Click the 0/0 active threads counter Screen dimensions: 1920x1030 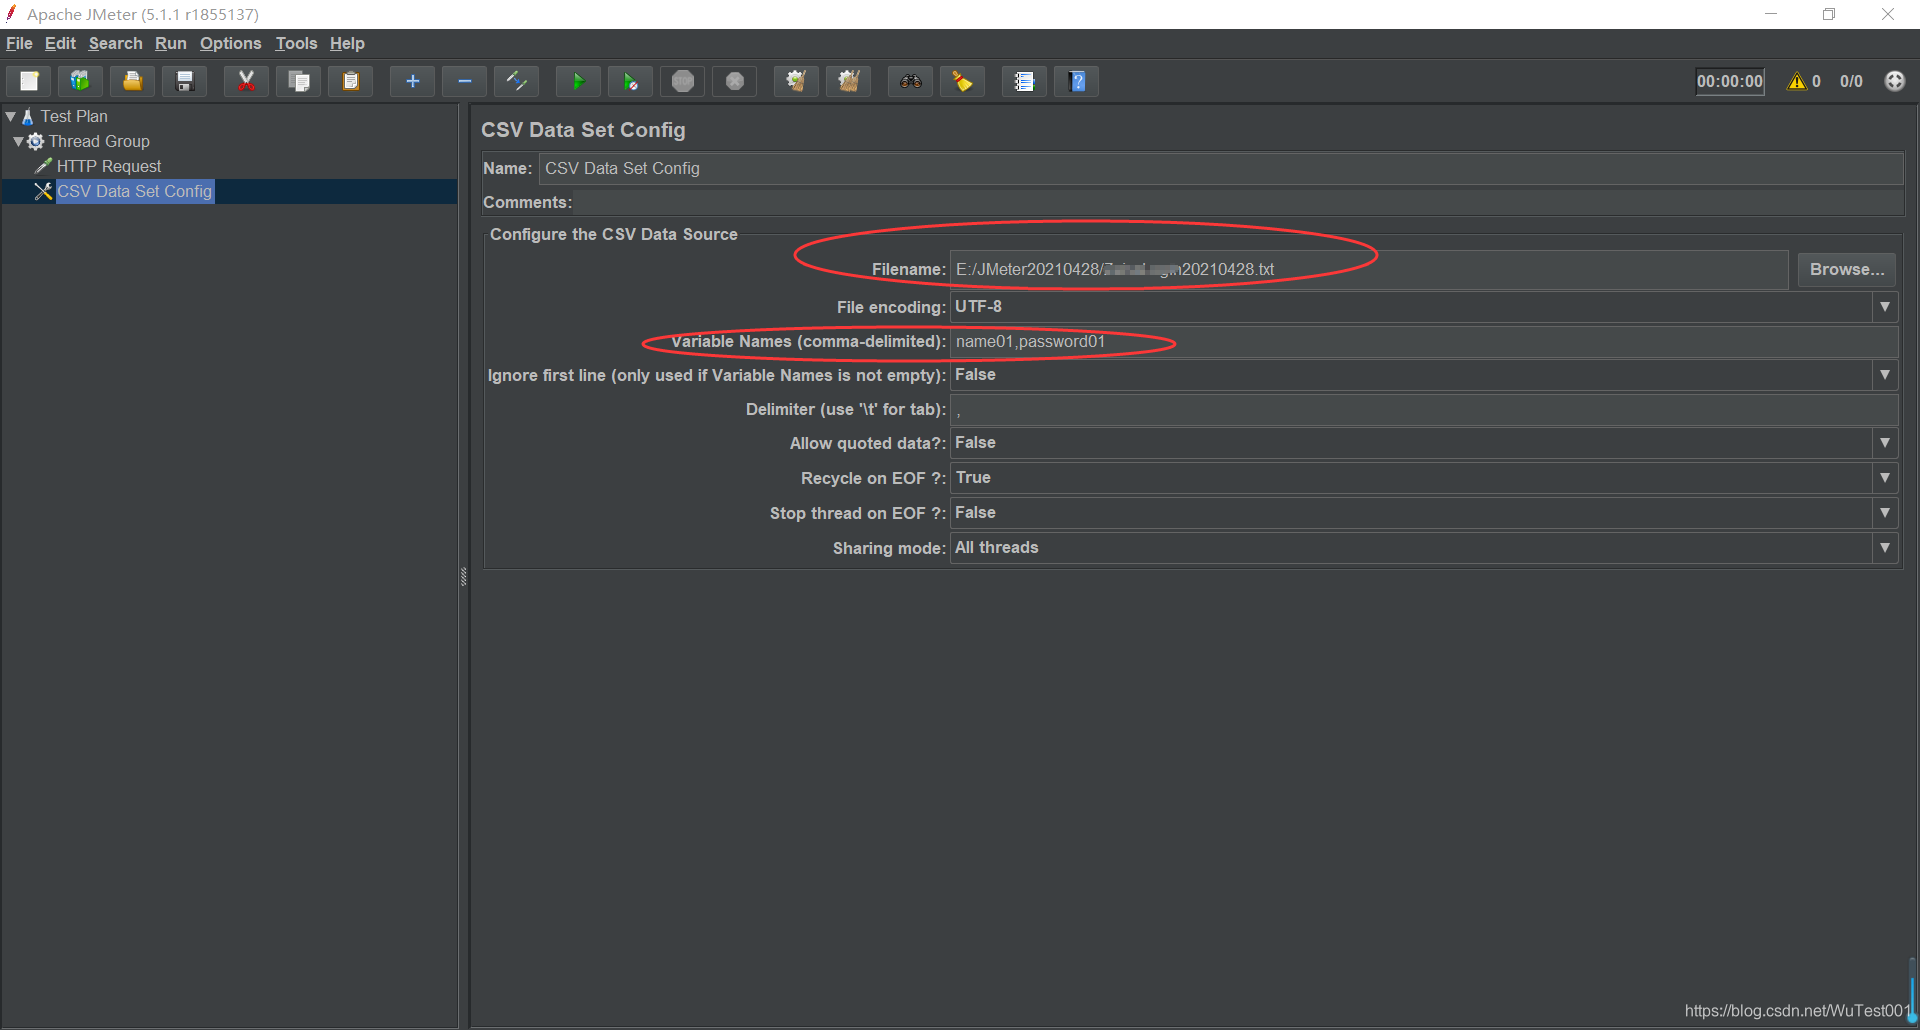pyautogui.click(x=1851, y=81)
